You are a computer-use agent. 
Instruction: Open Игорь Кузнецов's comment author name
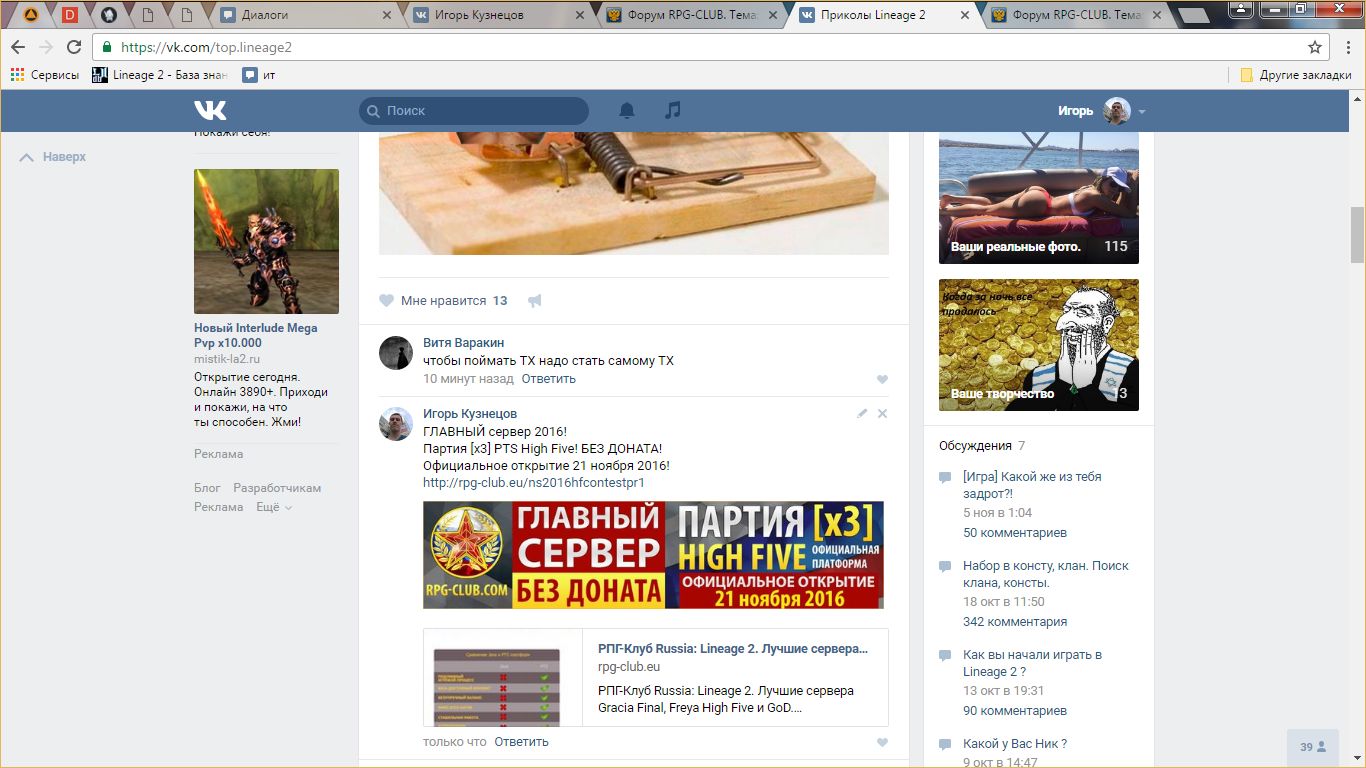tap(470, 414)
